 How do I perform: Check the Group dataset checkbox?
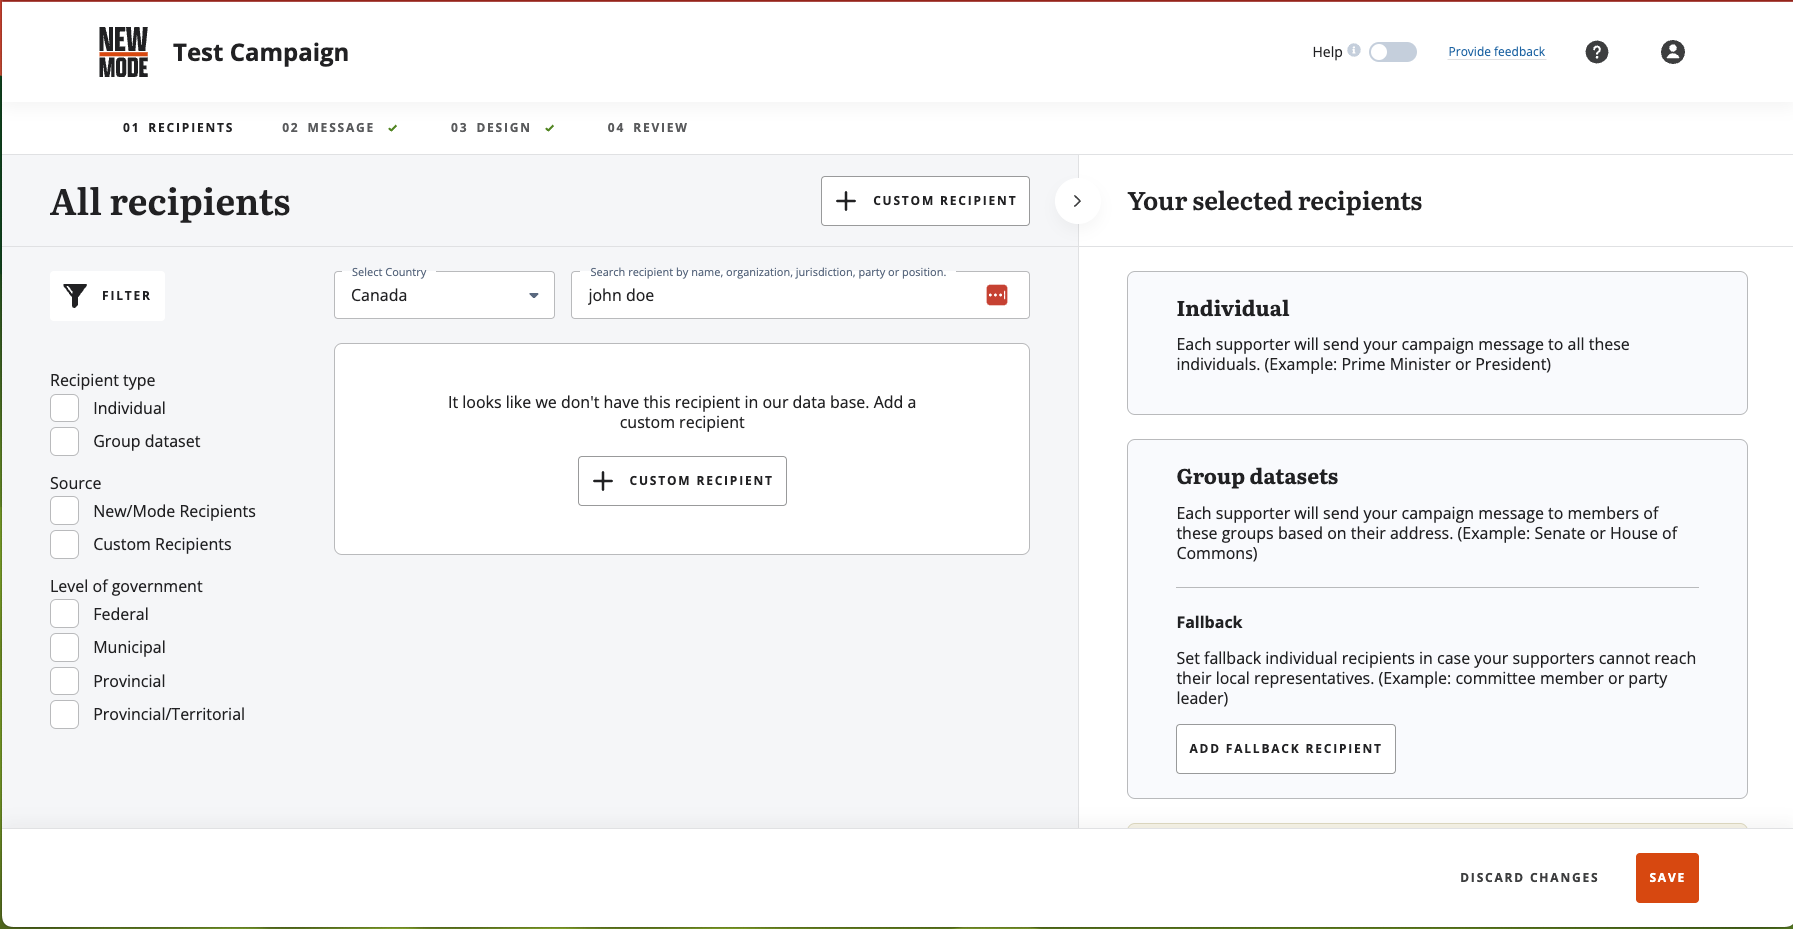(65, 441)
